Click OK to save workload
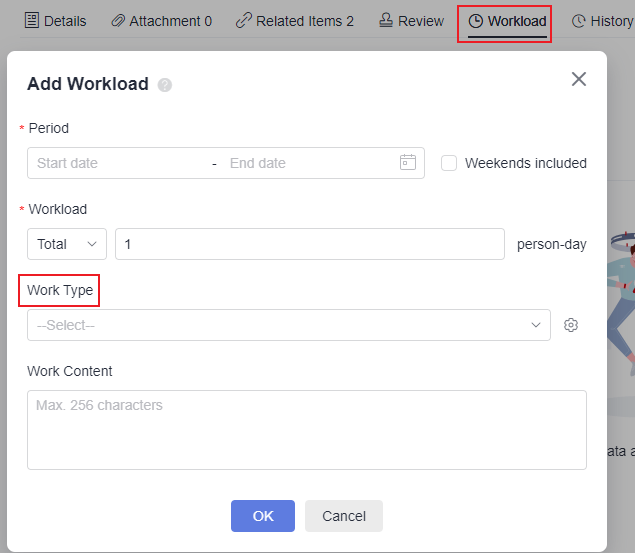Viewport: 635px width, 553px height. tap(263, 516)
